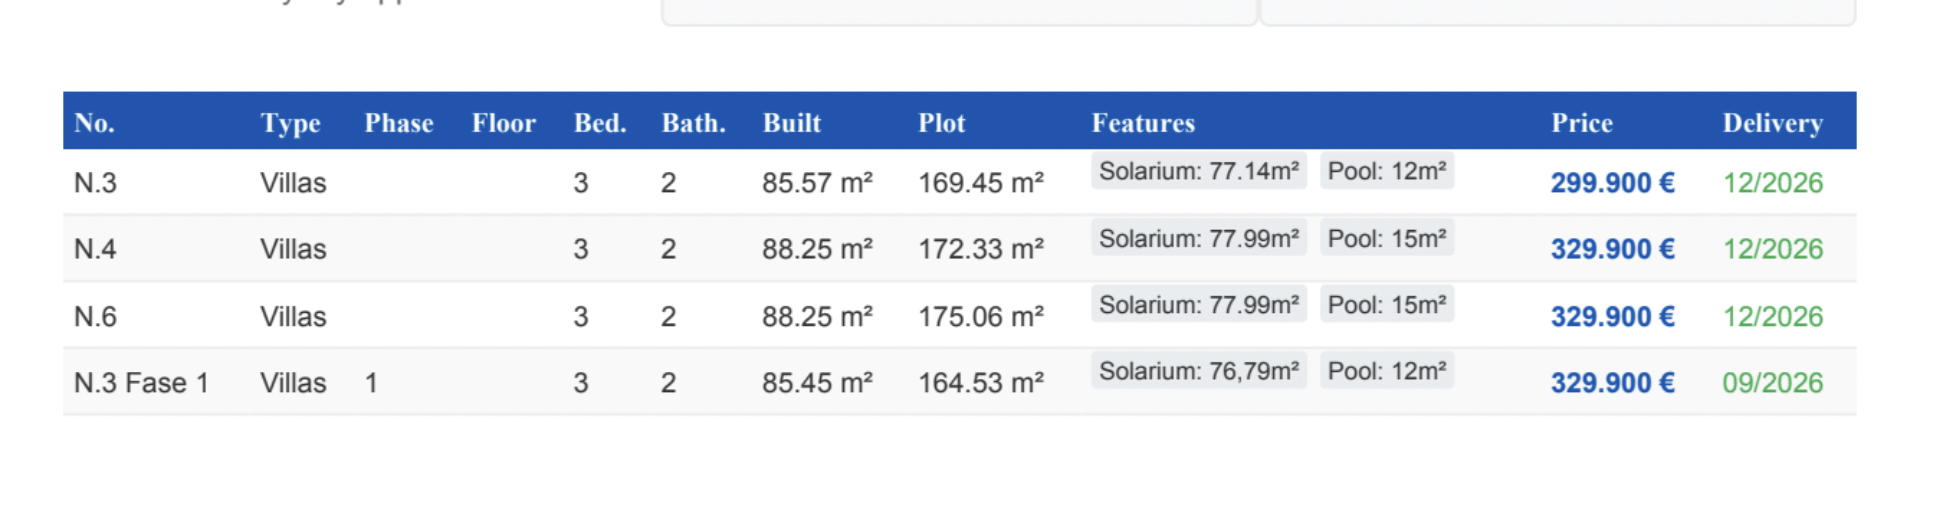Select the Features column header
The image size is (1958, 514).
pos(1142,123)
